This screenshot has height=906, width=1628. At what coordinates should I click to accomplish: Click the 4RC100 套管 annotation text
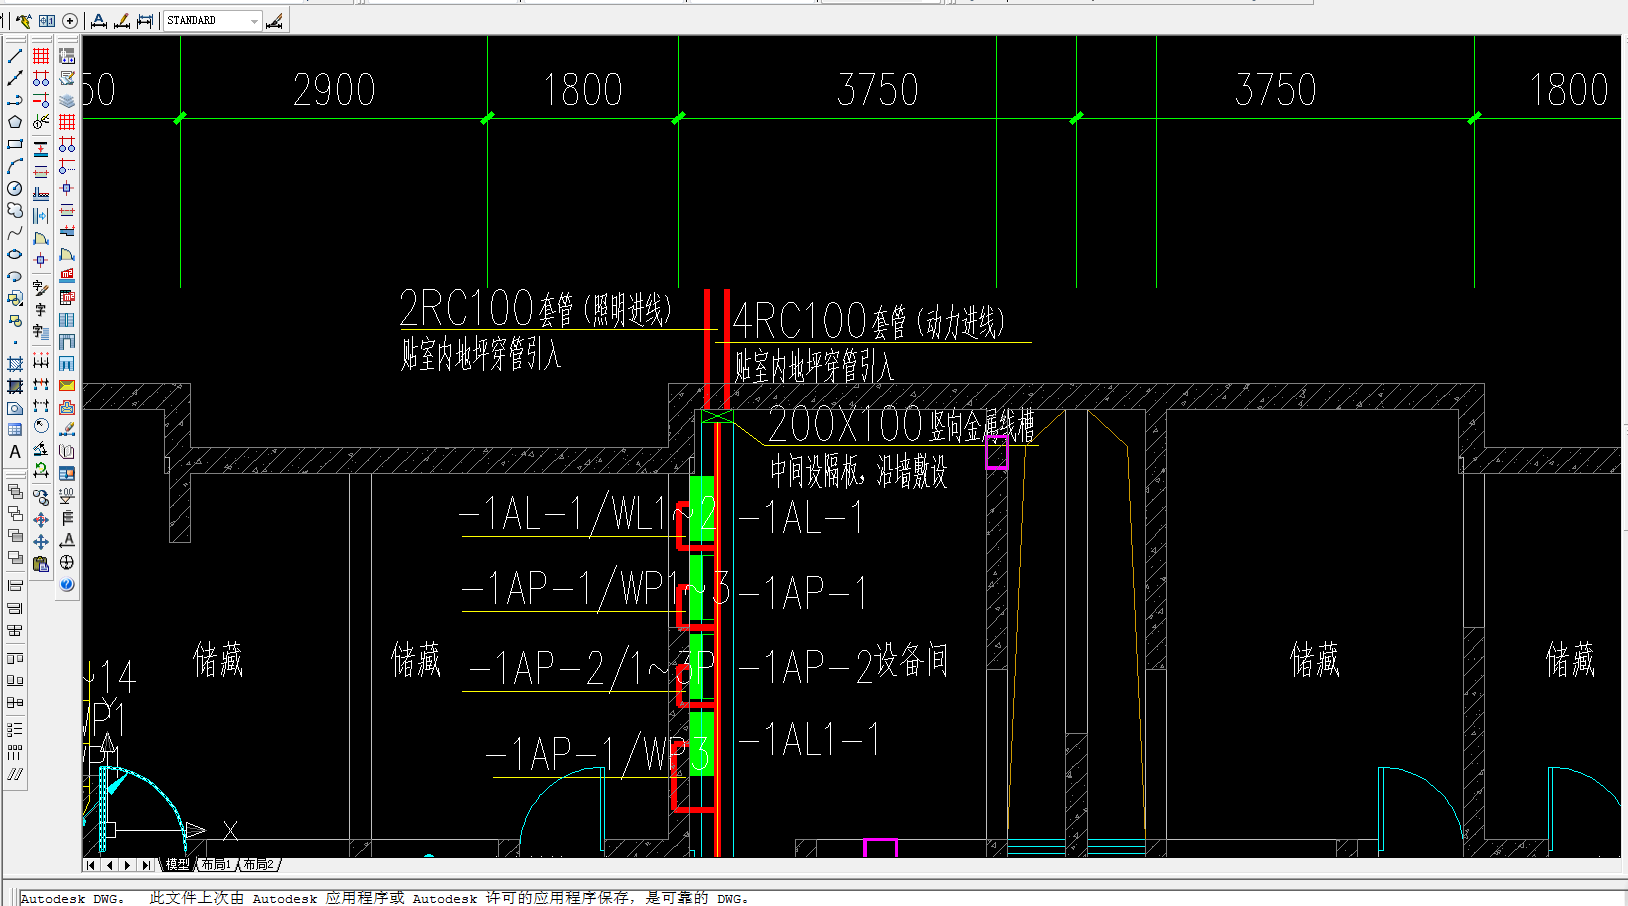(x=868, y=322)
